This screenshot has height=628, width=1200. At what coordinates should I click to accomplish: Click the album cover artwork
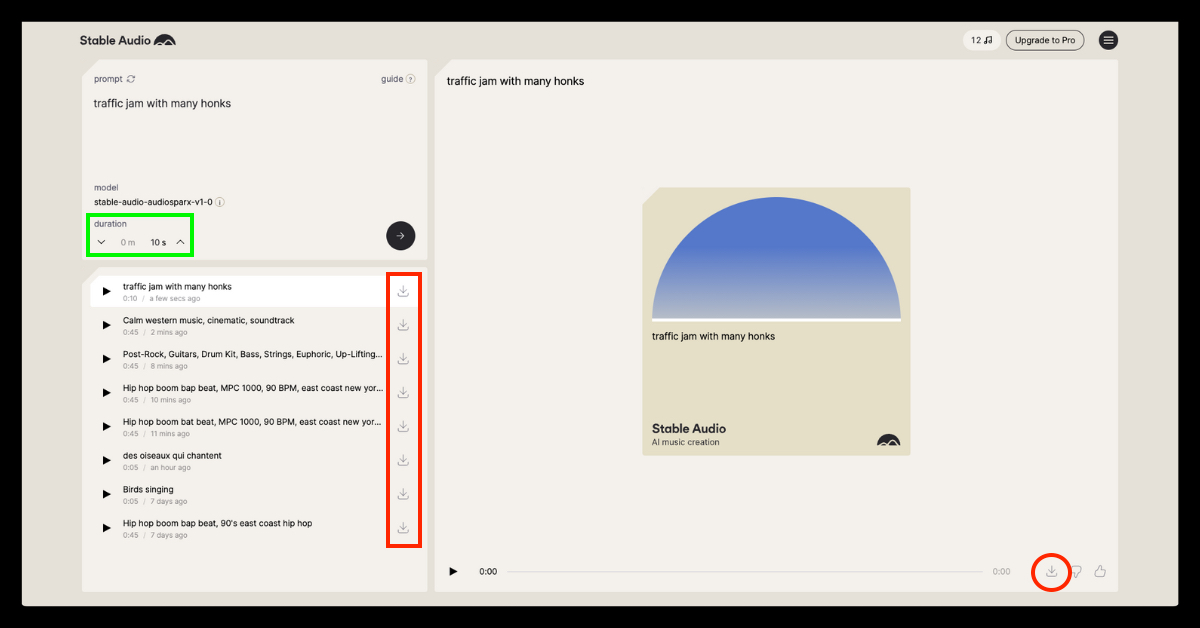click(776, 322)
